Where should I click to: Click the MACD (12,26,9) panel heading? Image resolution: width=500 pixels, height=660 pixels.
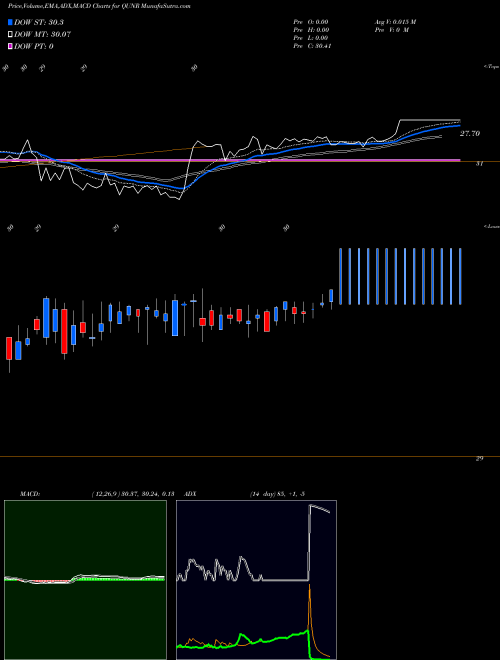pyautogui.click(x=97, y=494)
